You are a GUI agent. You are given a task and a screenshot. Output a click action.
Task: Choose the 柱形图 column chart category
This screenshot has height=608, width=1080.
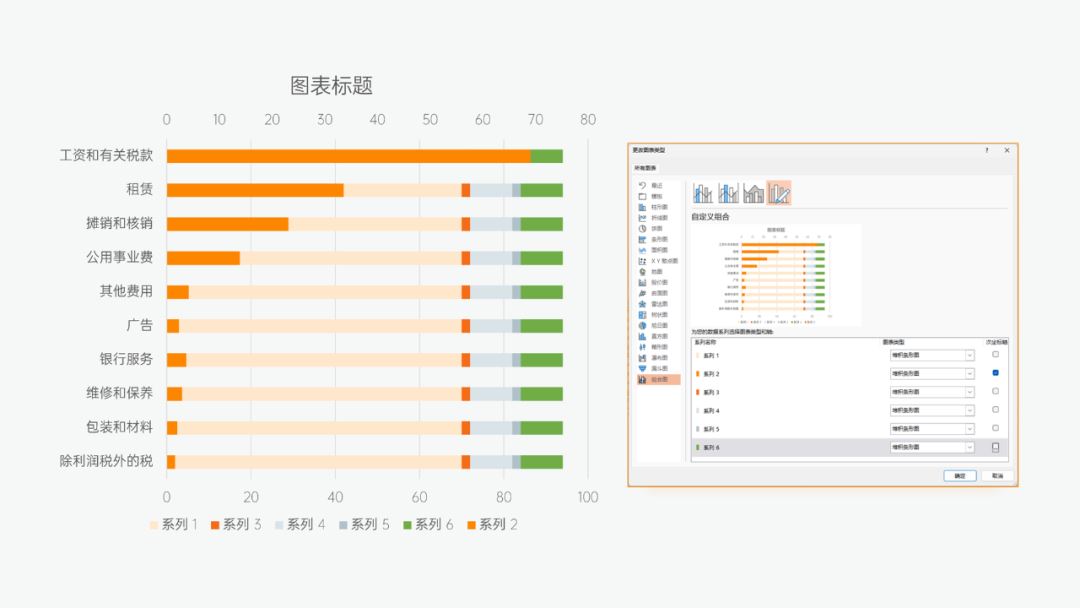coord(655,207)
